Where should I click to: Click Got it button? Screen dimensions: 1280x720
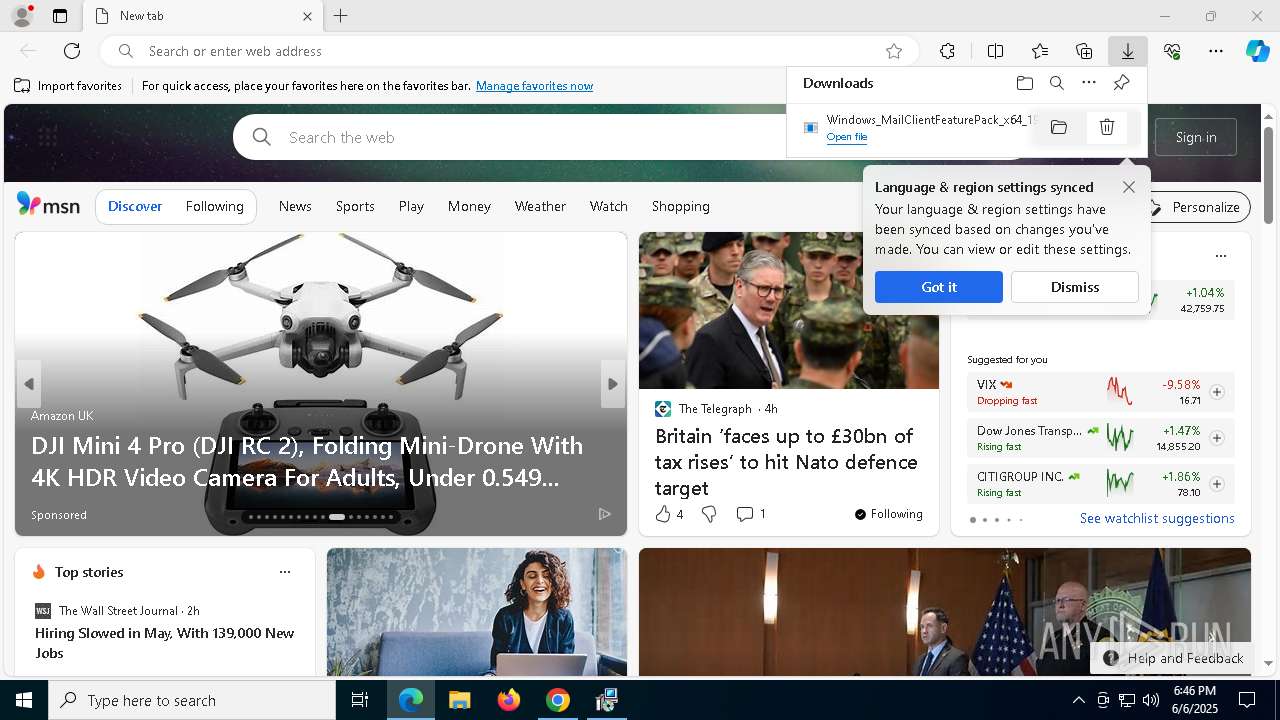(x=939, y=287)
